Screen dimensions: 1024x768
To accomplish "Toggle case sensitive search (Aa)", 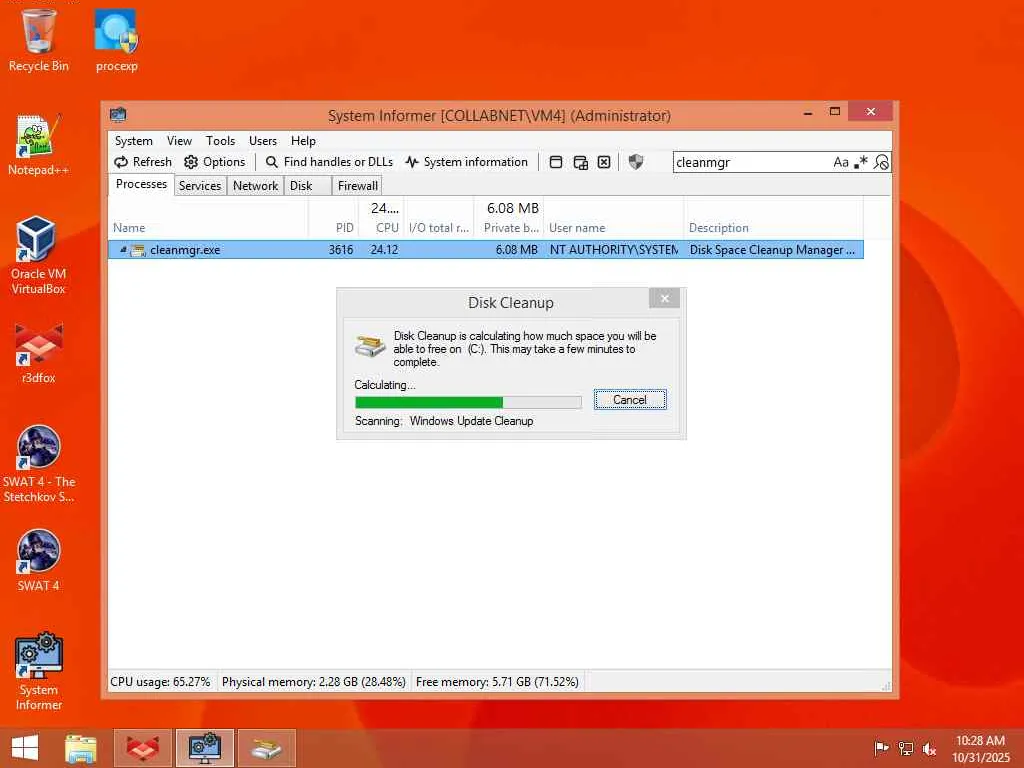I will pyautogui.click(x=840, y=162).
